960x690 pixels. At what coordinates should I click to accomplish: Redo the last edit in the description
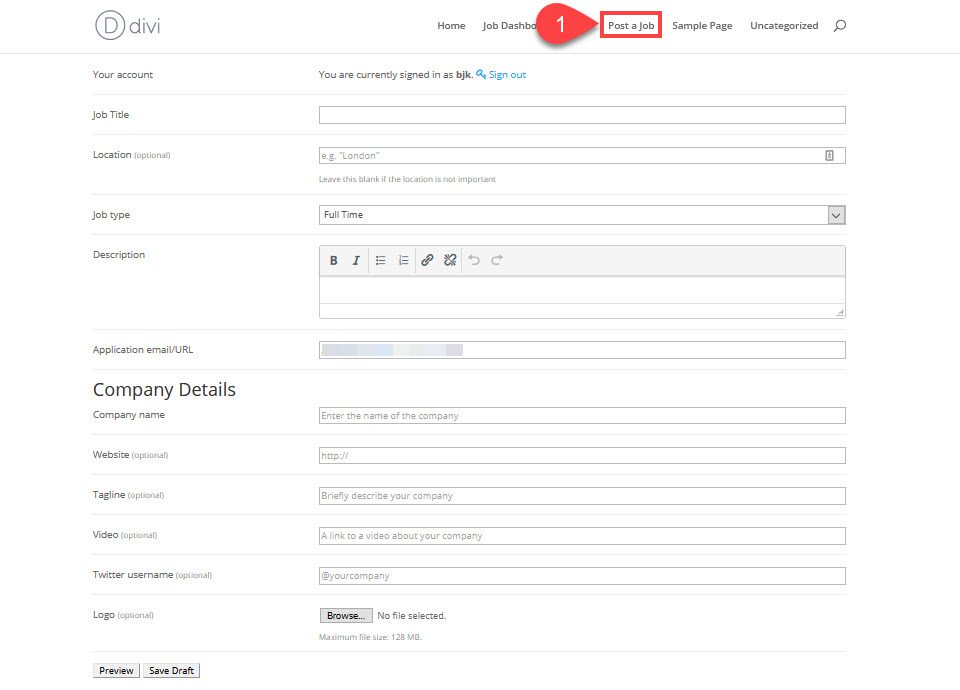click(496, 260)
